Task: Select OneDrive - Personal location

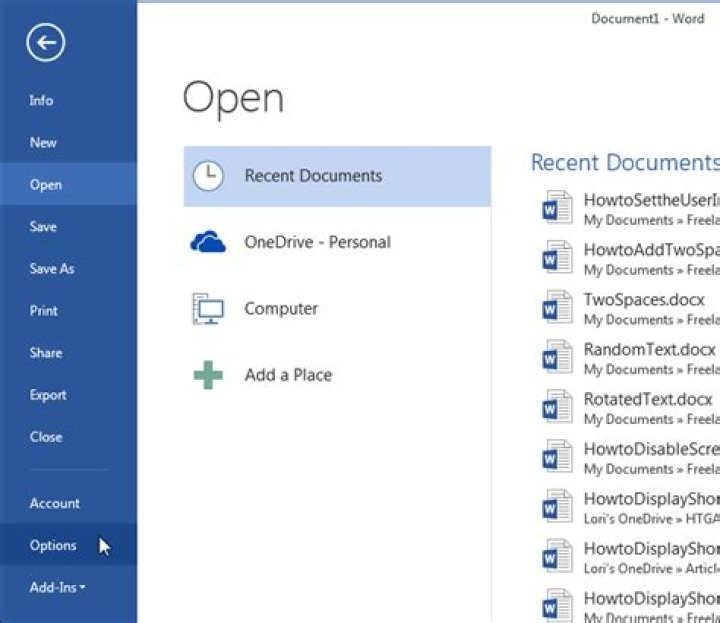Action: pos(338,242)
